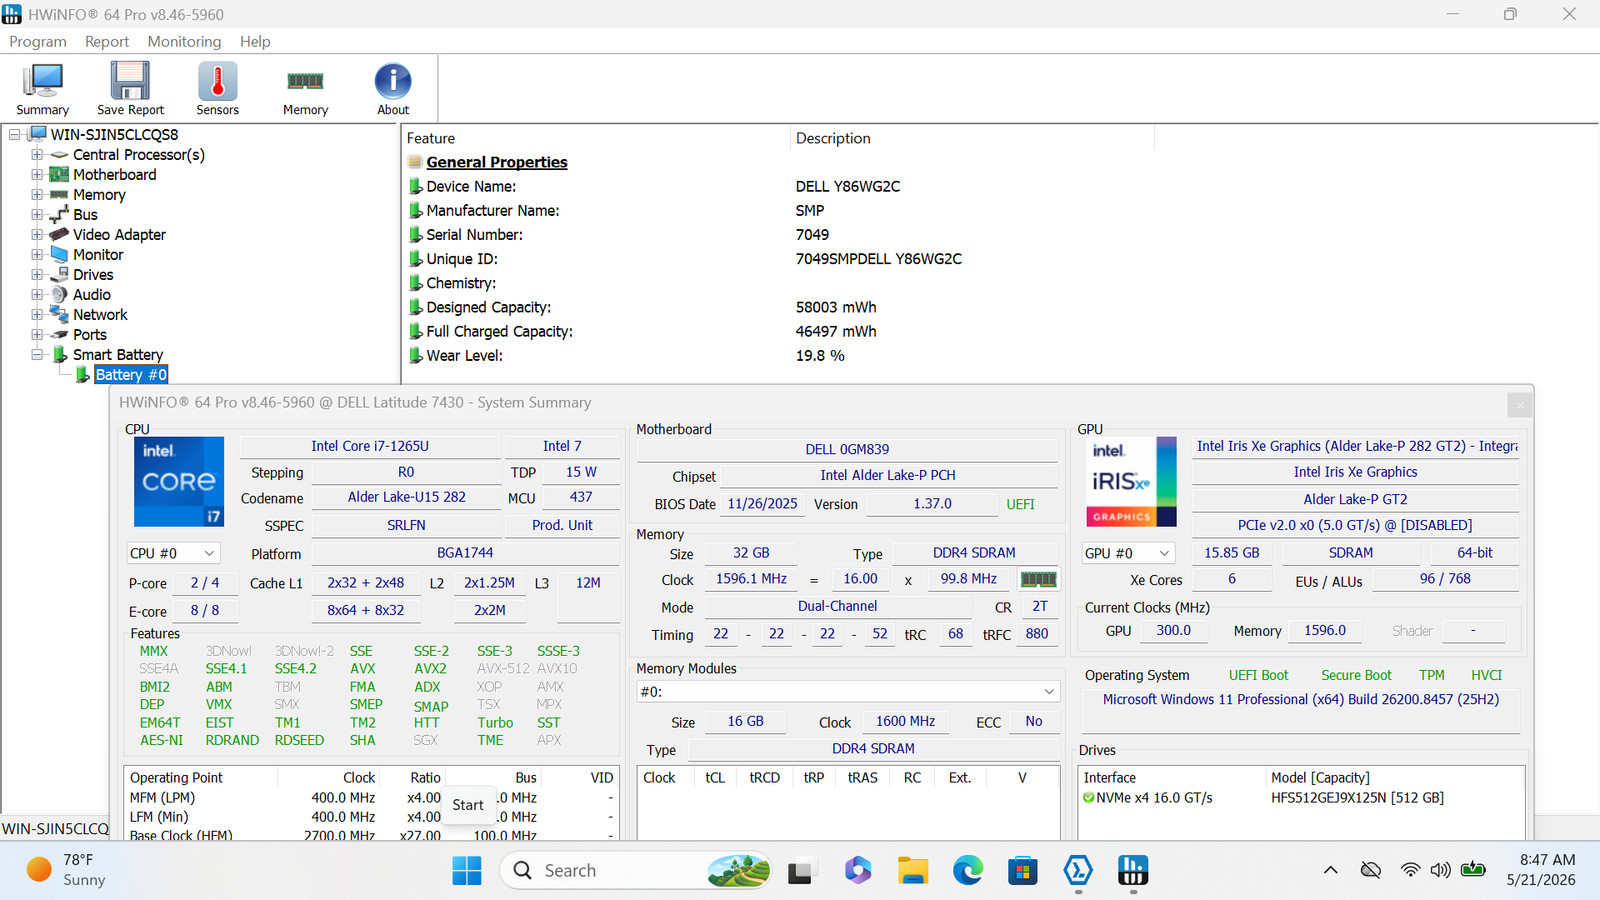
Task: Select the Drives label in tree
Action: [x=93, y=275]
